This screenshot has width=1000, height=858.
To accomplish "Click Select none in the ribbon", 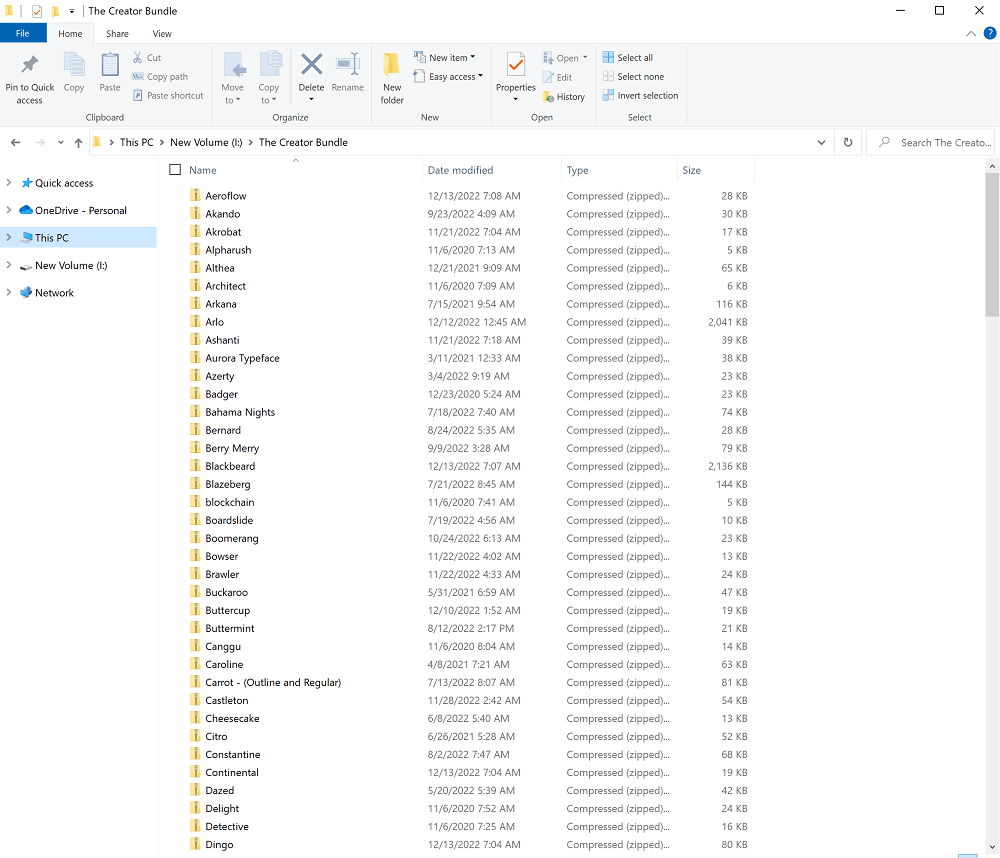I will (633, 77).
